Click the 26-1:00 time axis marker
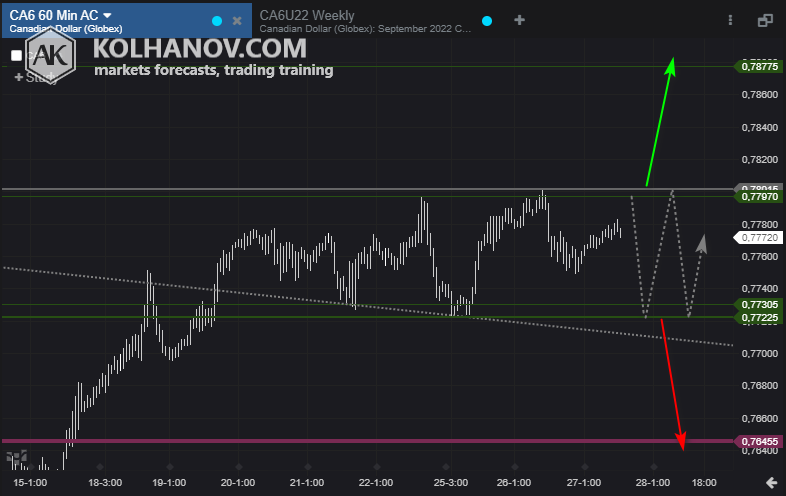Screen dimensions: 786x496 [x=513, y=482]
